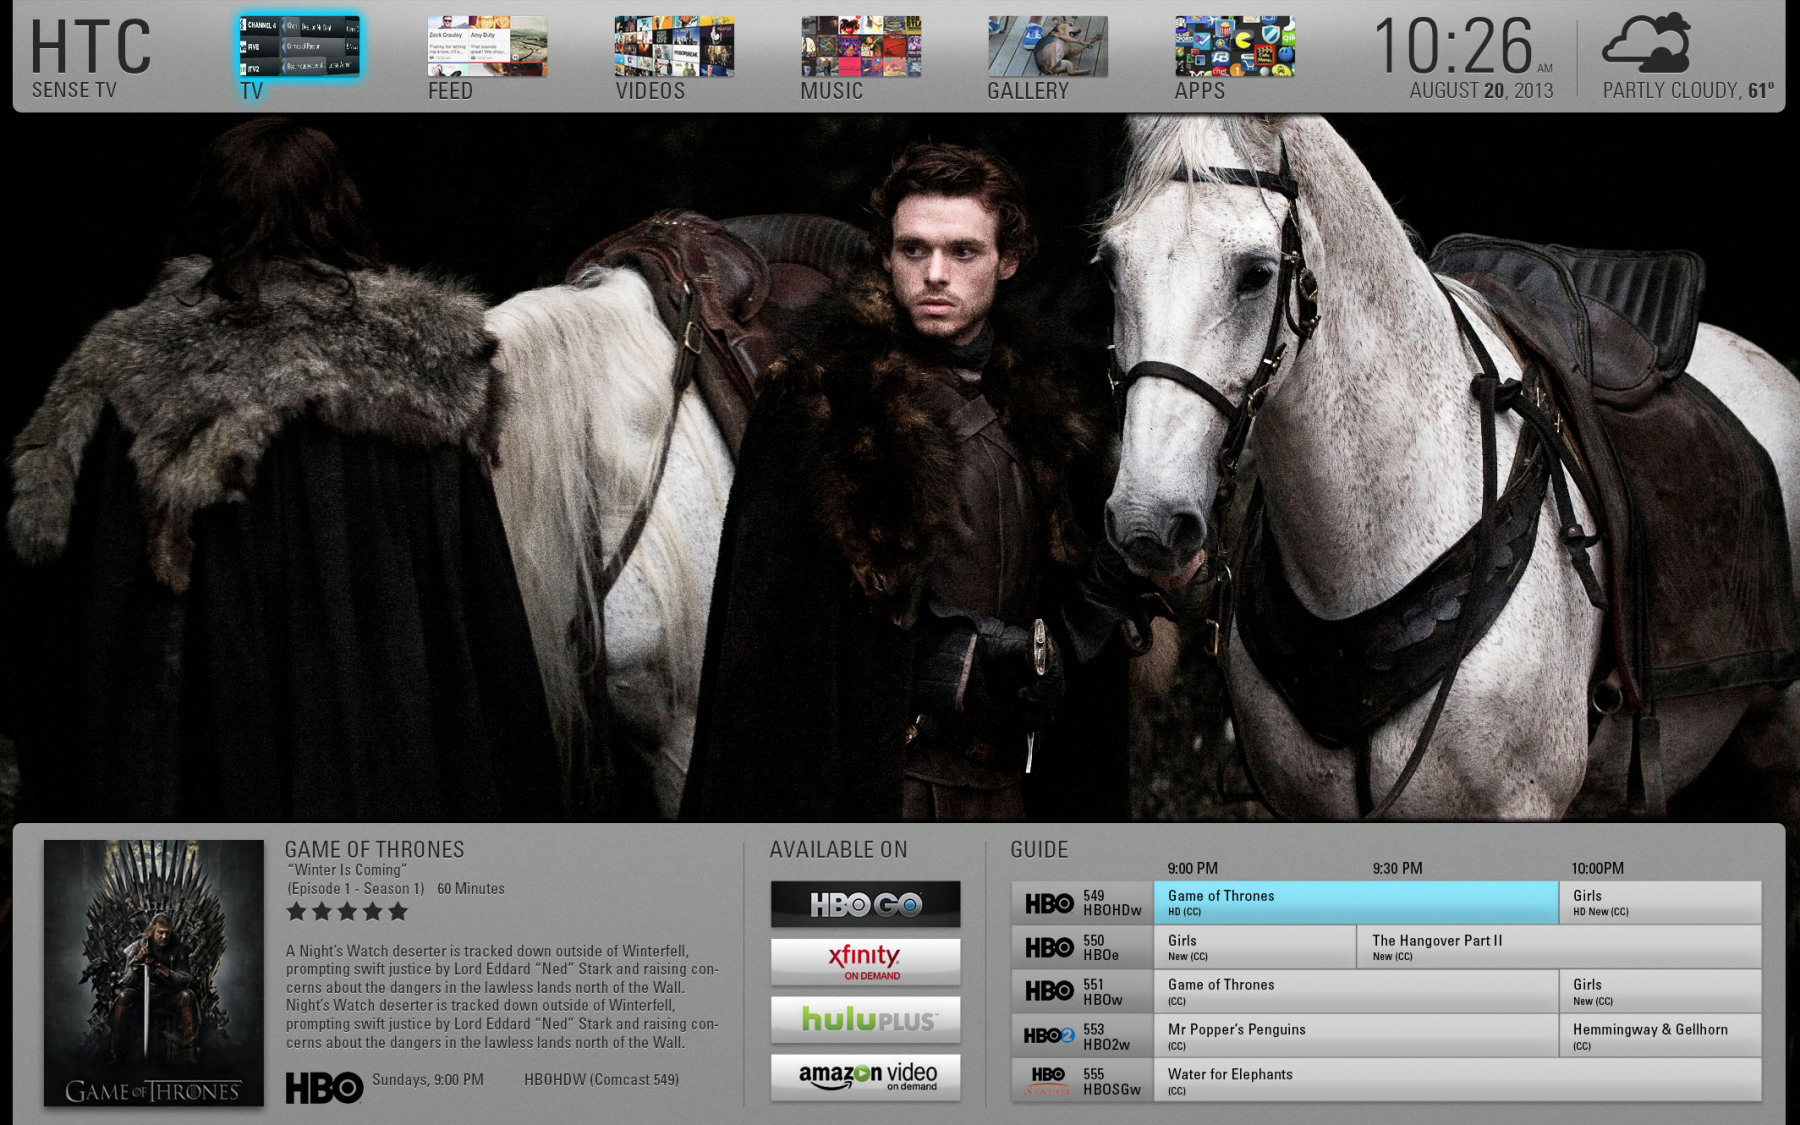Select The Hangover Part II listing
This screenshot has width=1800, height=1125.
1558,947
